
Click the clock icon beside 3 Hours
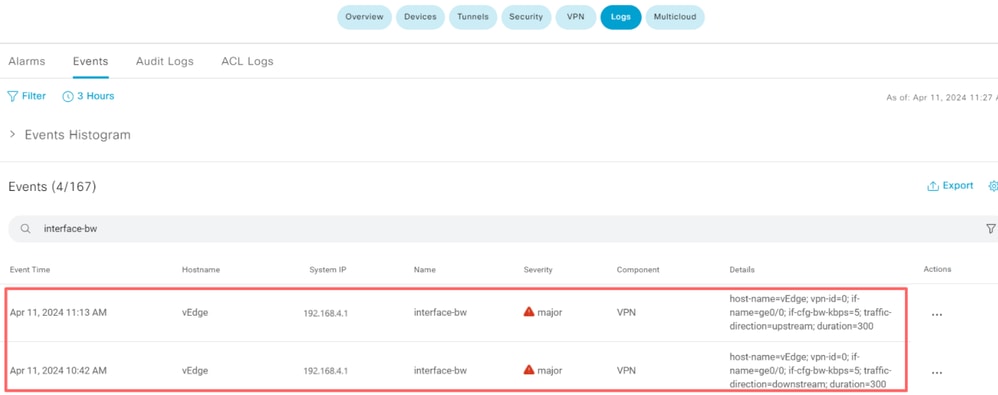coord(67,97)
